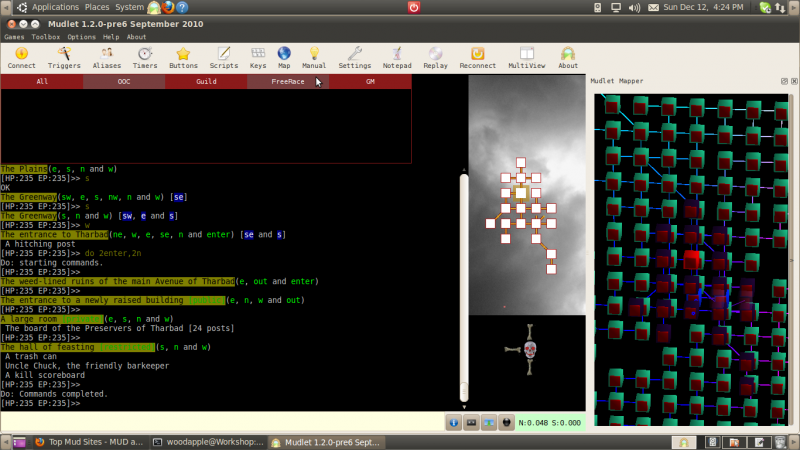Open the Help menu
The width and height of the screenshot is (800, 450).
[111, 37]
